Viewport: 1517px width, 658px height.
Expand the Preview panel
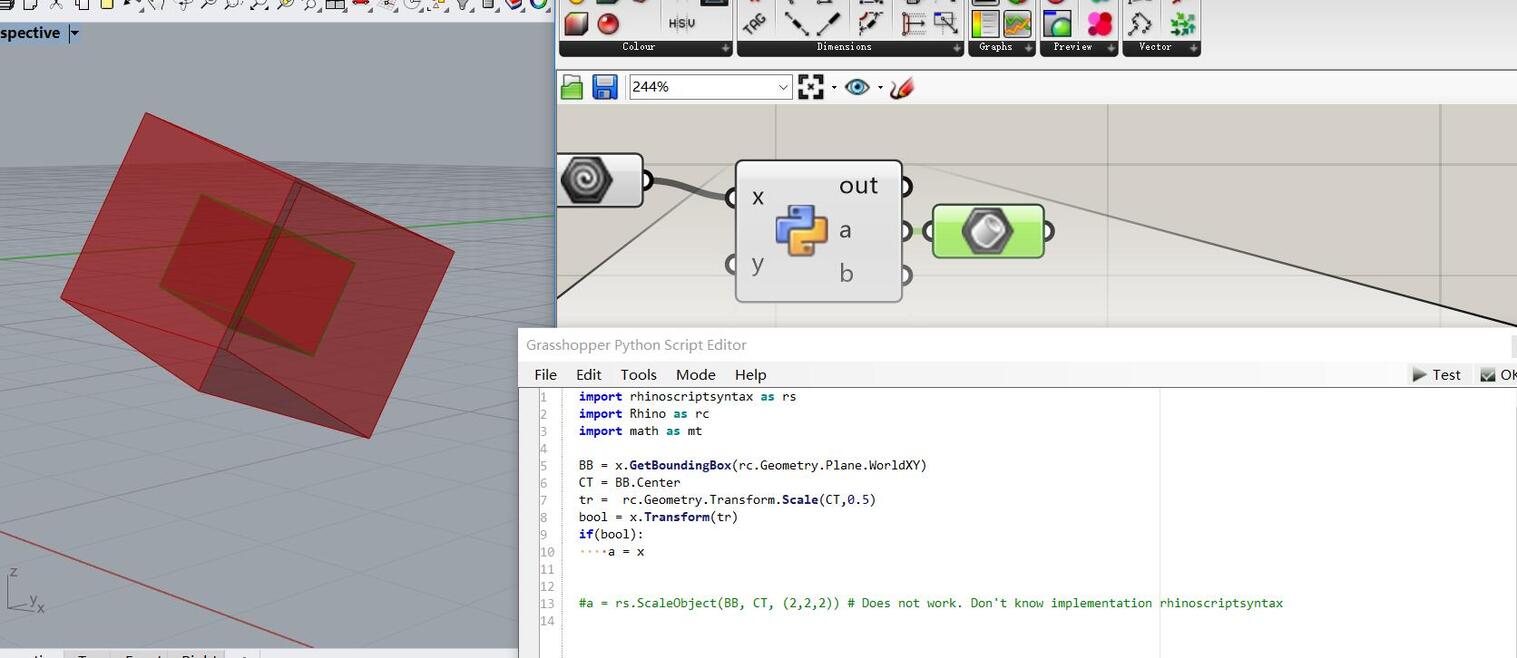pyautogui.click(x=1111, y=48)
